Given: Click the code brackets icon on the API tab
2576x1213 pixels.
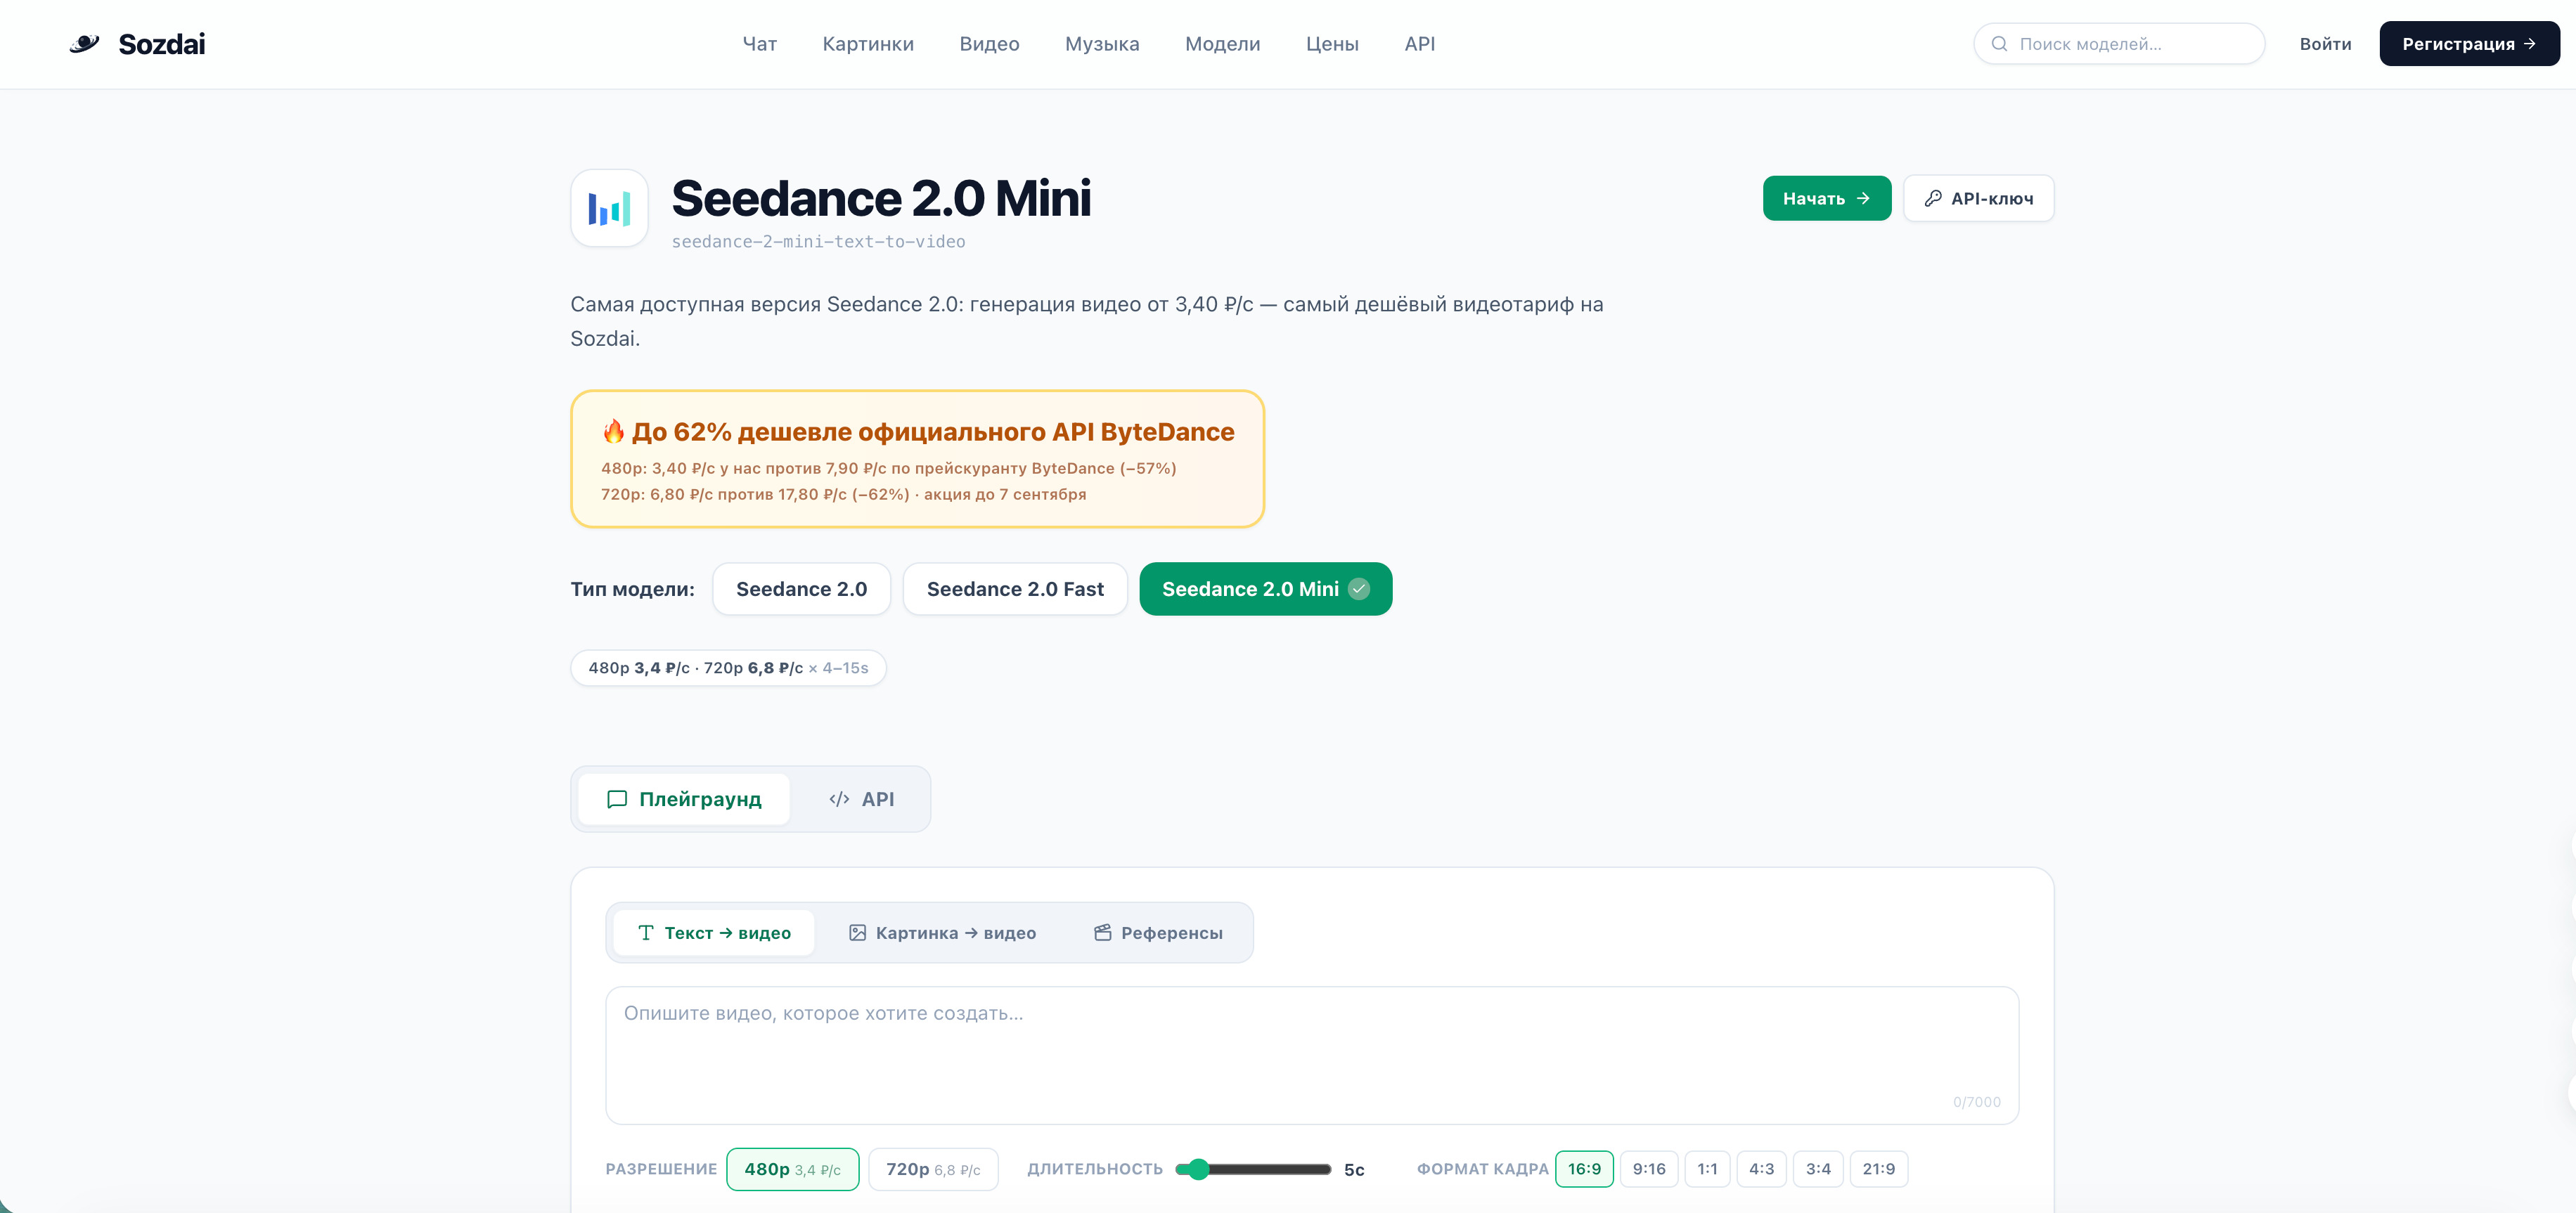Looking at the screenshot, I should point(839,799).
